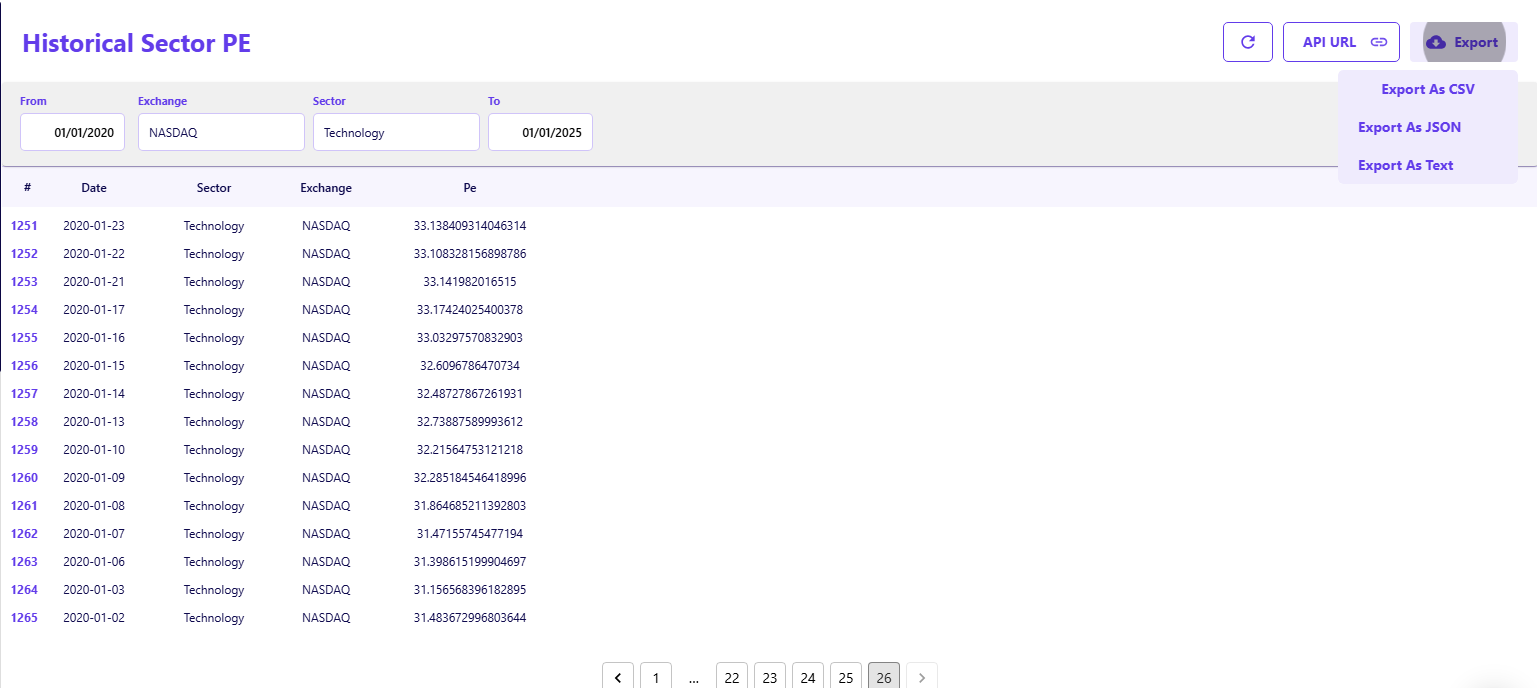The width and height of the screenshot is (1537, 688).
Task: Go to page 22
Action: tap(732, 677)
